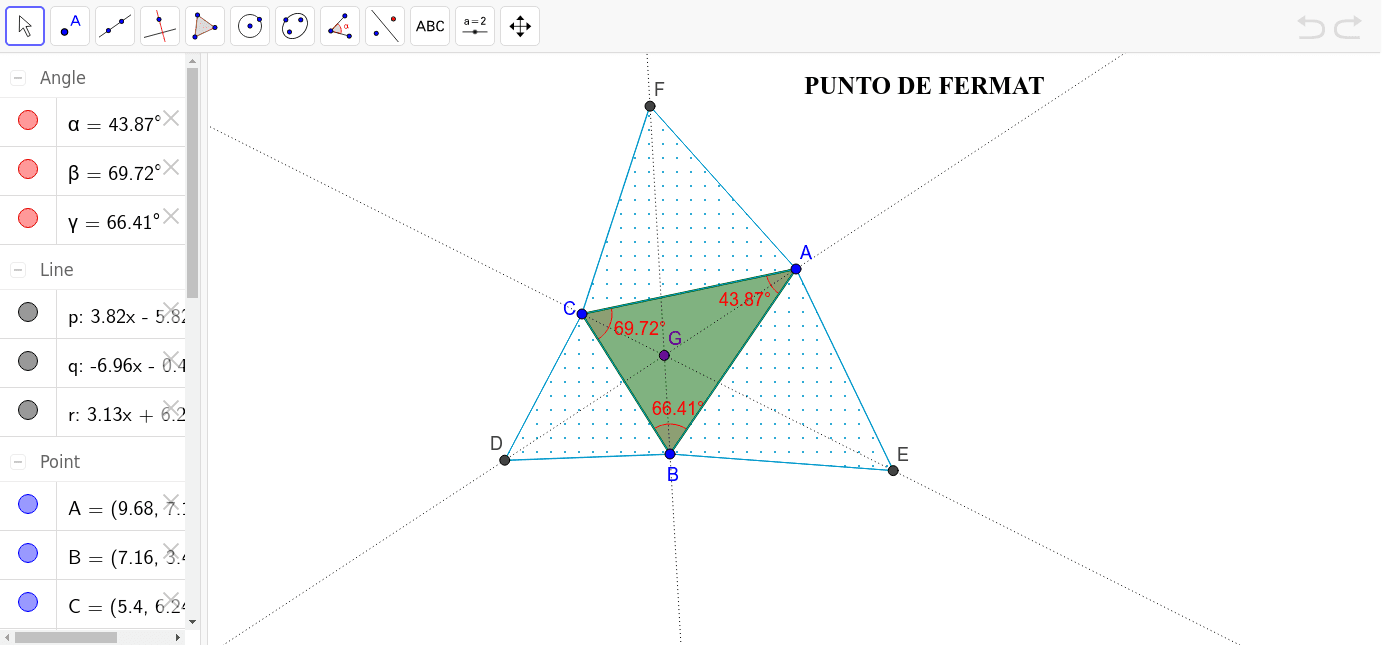Select the Point tool

coord(70,26)
